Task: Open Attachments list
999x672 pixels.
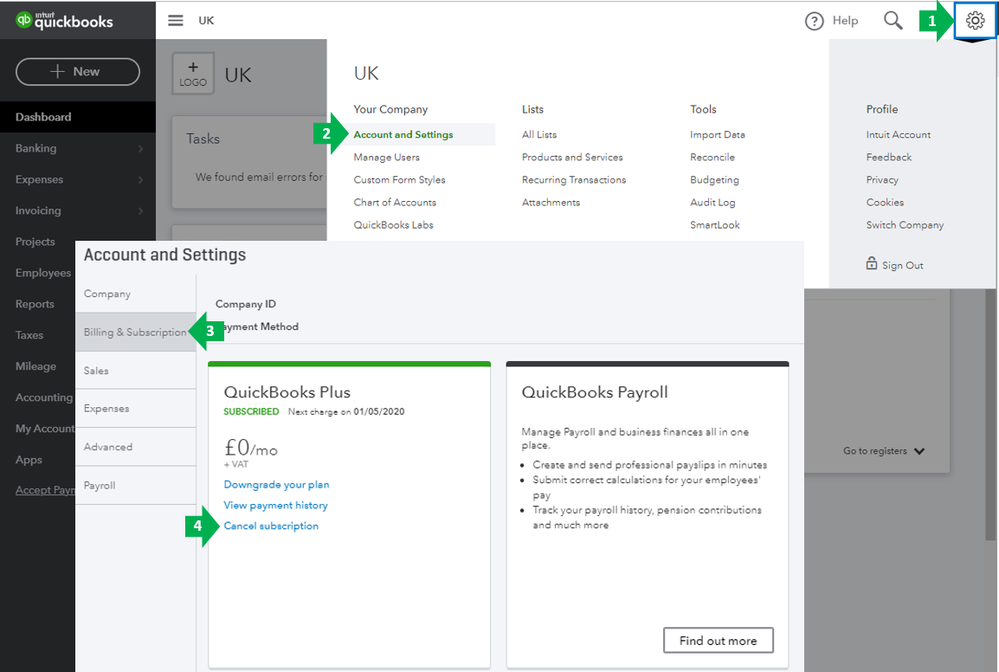Action: pyautogui.click(x=551, y=203)
